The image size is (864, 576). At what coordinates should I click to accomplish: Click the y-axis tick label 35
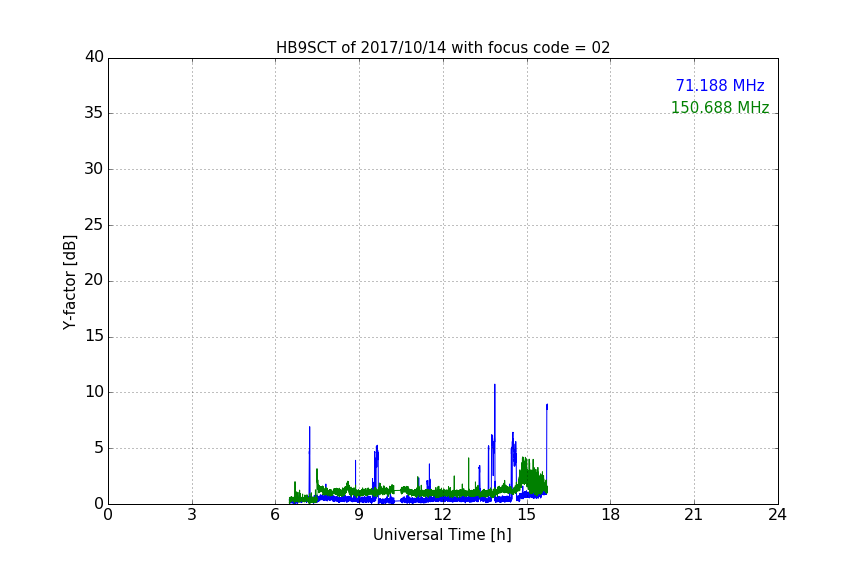point(94,113)
